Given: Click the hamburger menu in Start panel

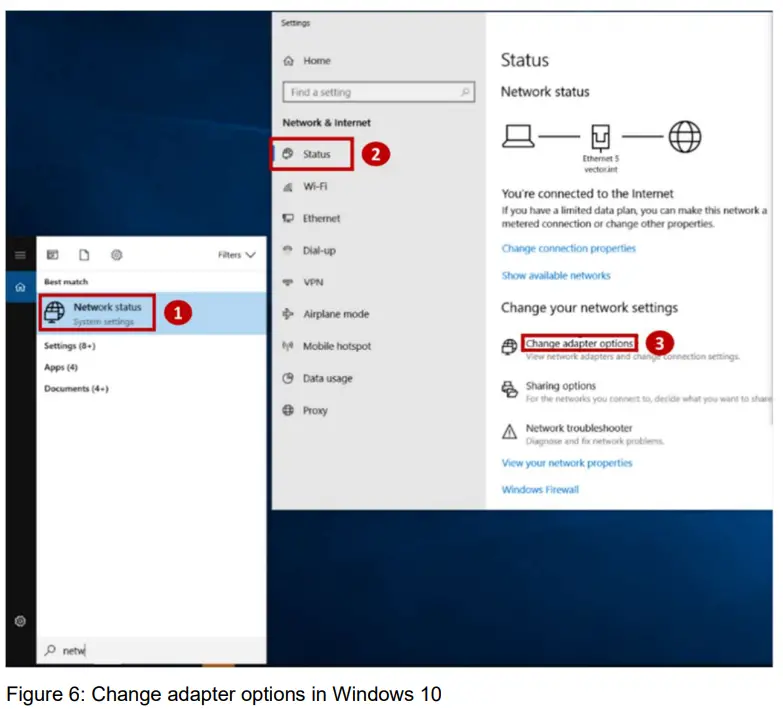Looking at the screenshot, I should (20, 255).
